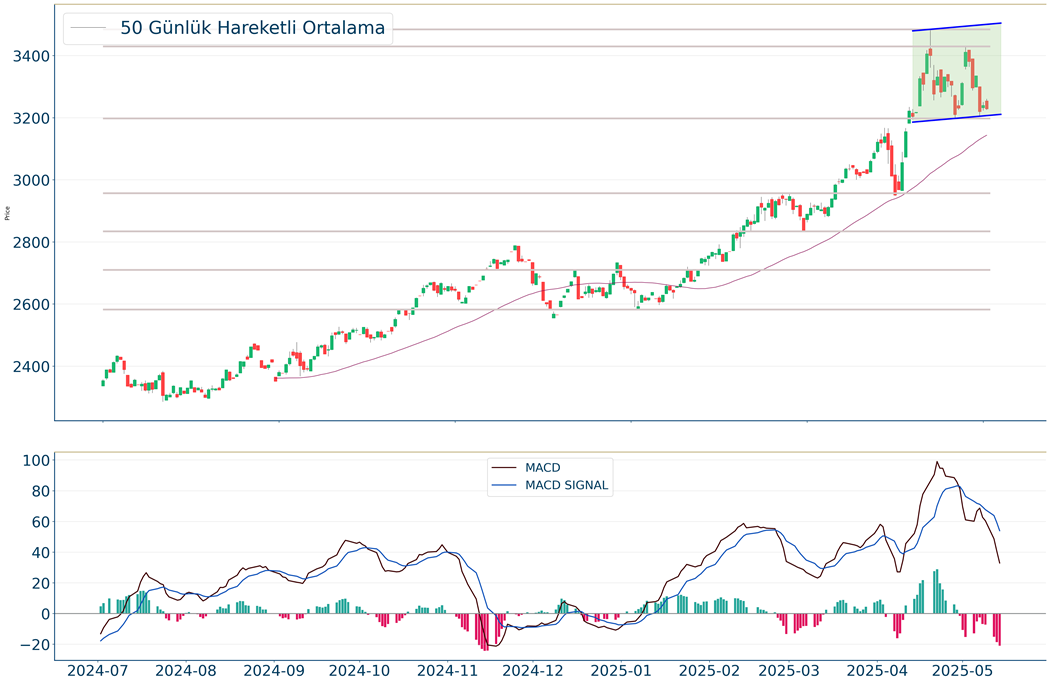Screen dimensions: 1050x683
Task: Click the upper blue trendline of the channel
Action: pos(956,27)
